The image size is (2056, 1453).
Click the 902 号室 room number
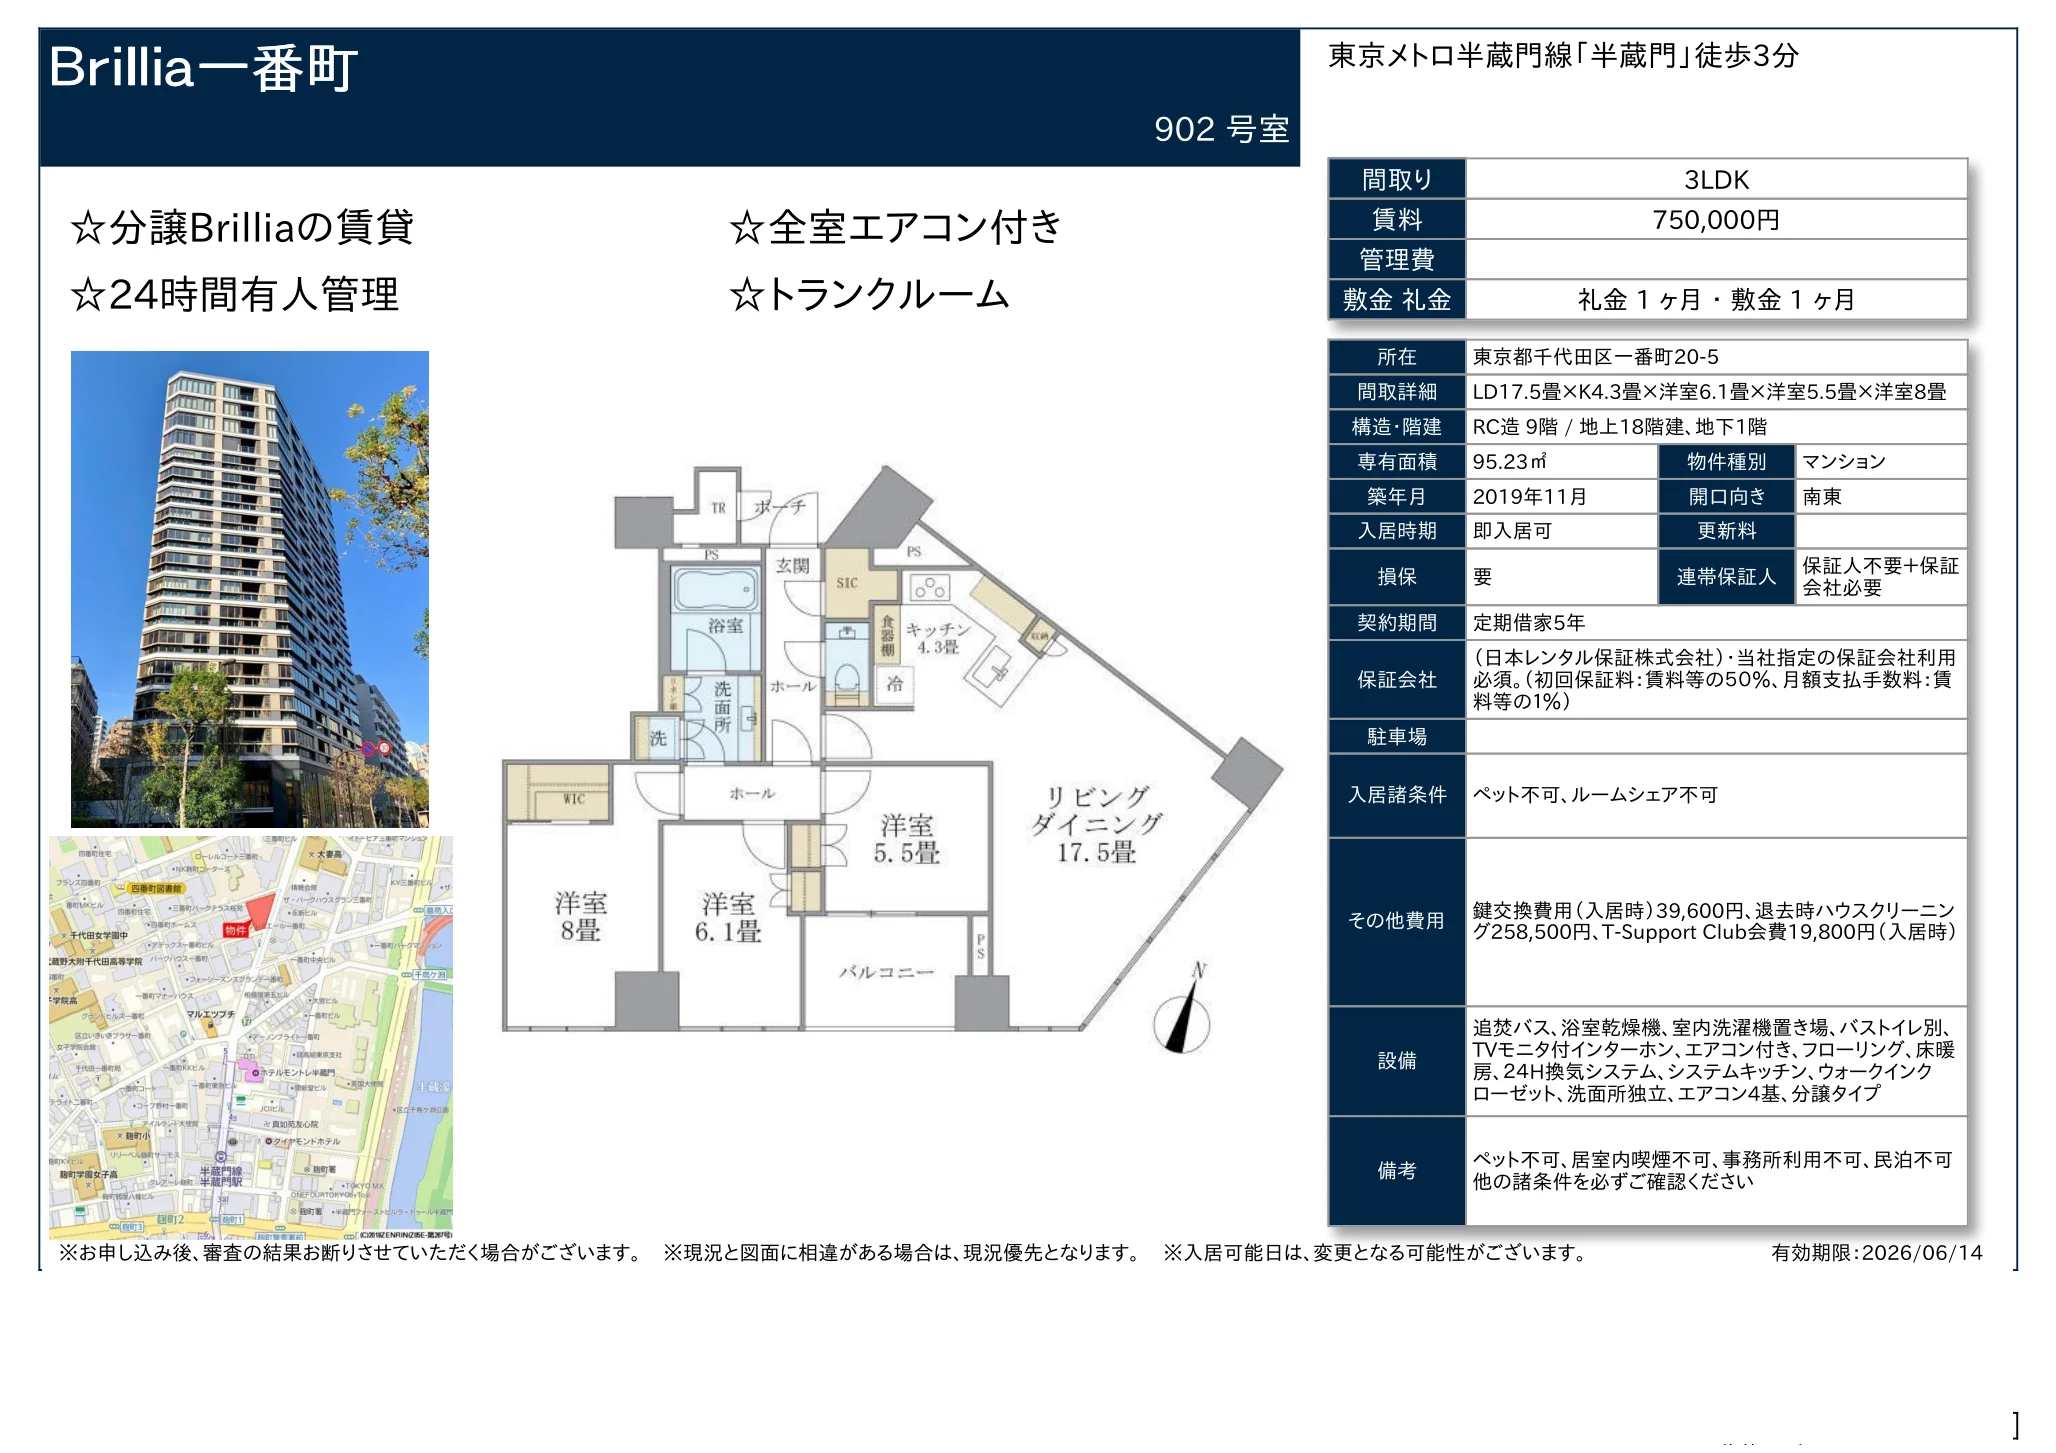click(x=1221, y=130)
